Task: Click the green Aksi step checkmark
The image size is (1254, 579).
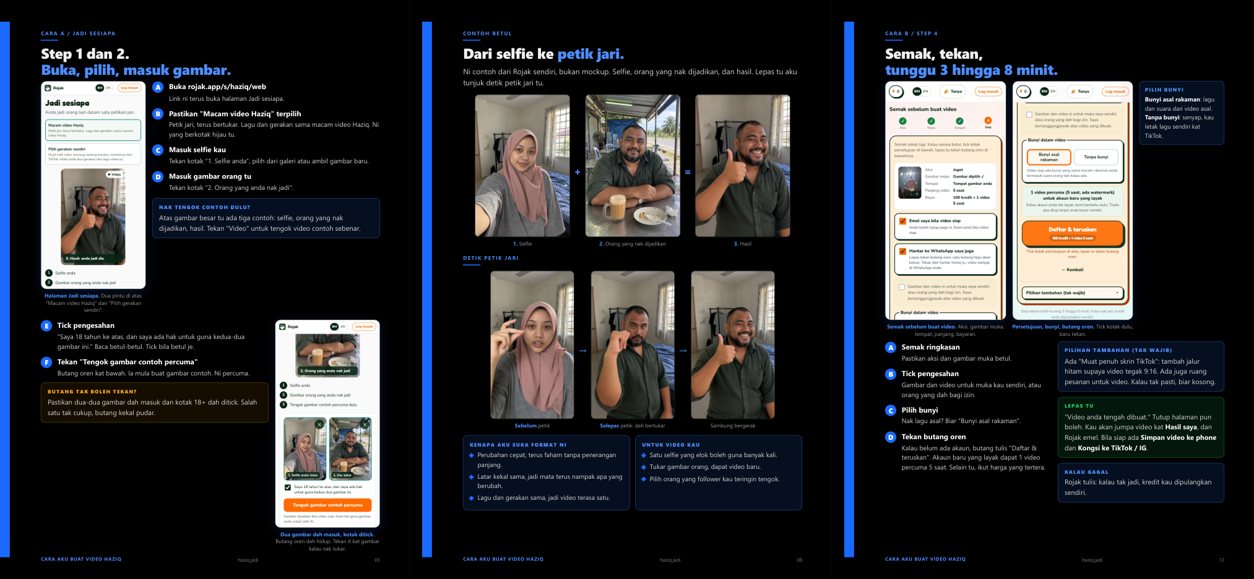Action: 903,121
